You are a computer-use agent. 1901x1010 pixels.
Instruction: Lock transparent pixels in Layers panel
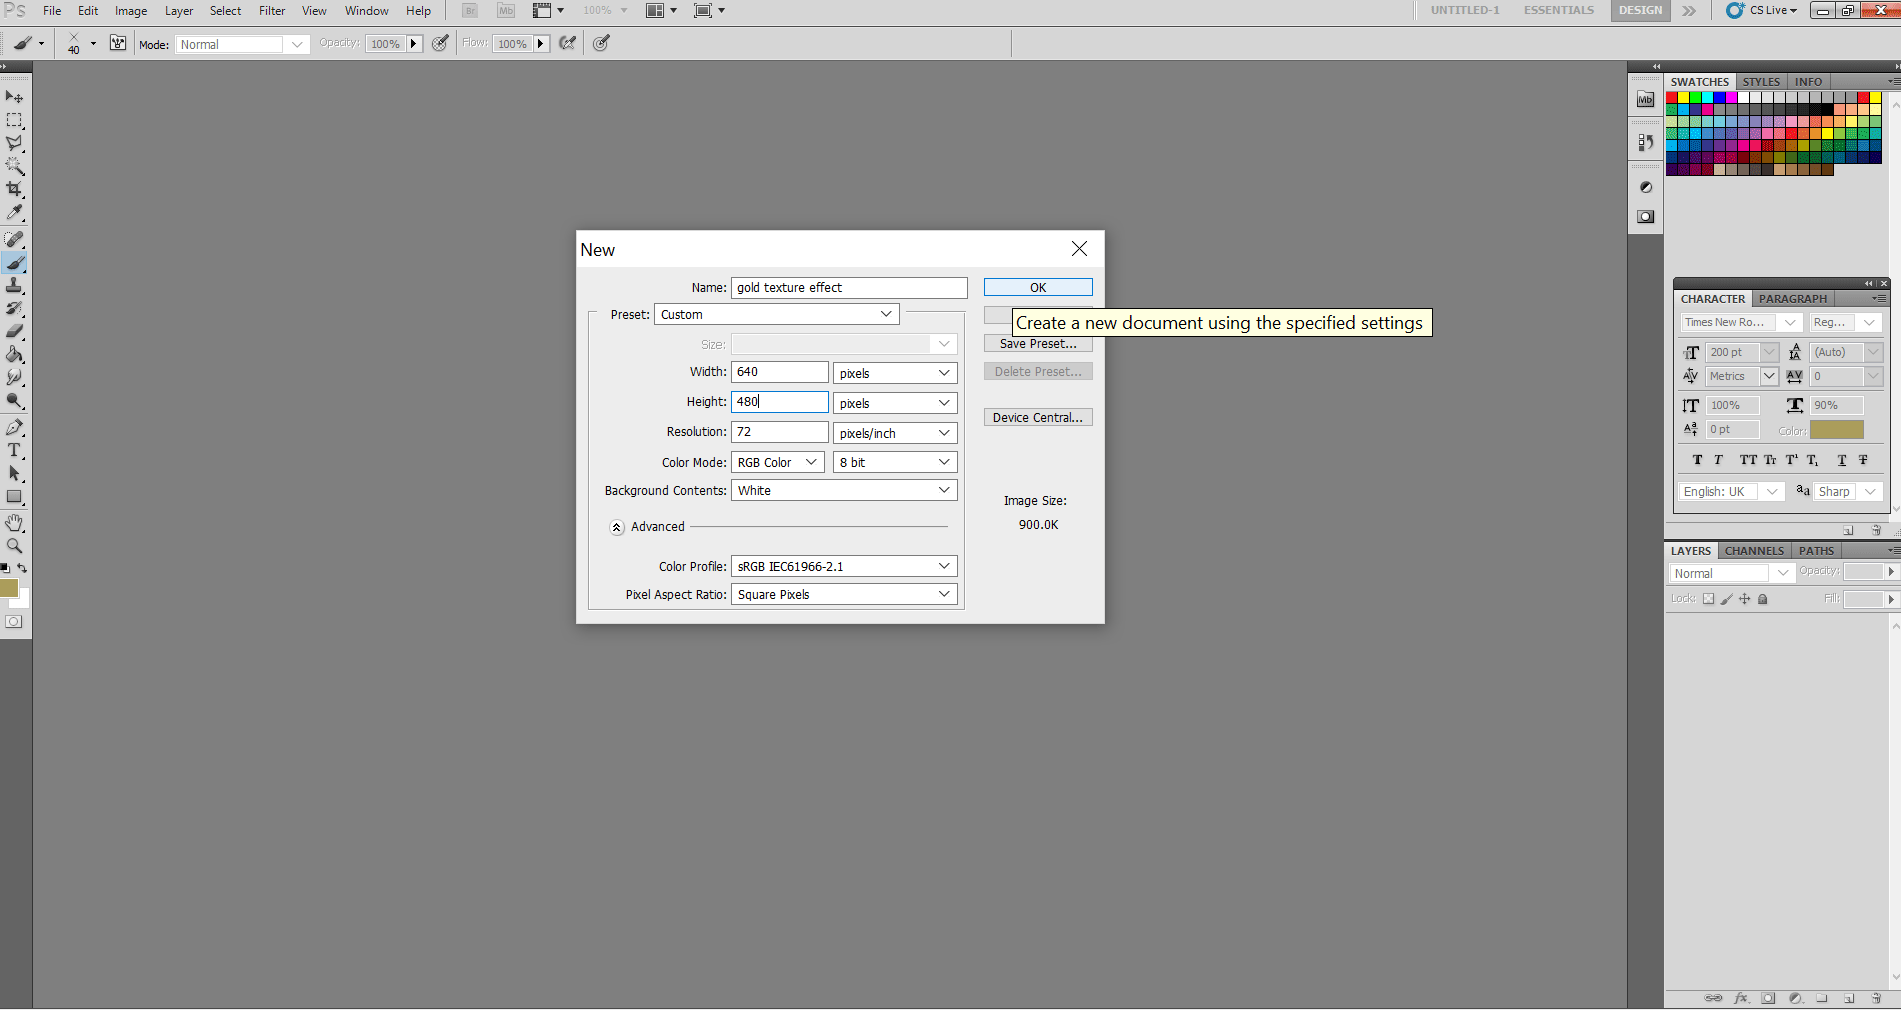tap(1708, 598)
